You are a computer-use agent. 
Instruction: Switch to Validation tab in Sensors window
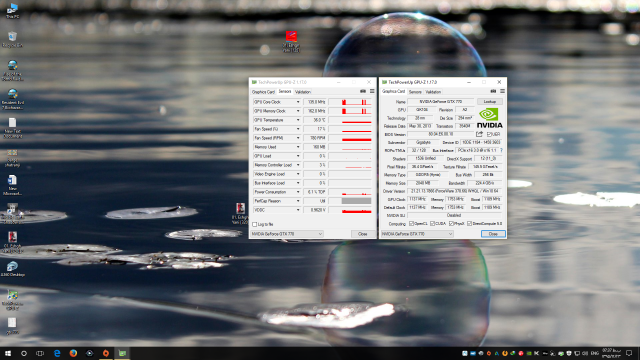303,92
